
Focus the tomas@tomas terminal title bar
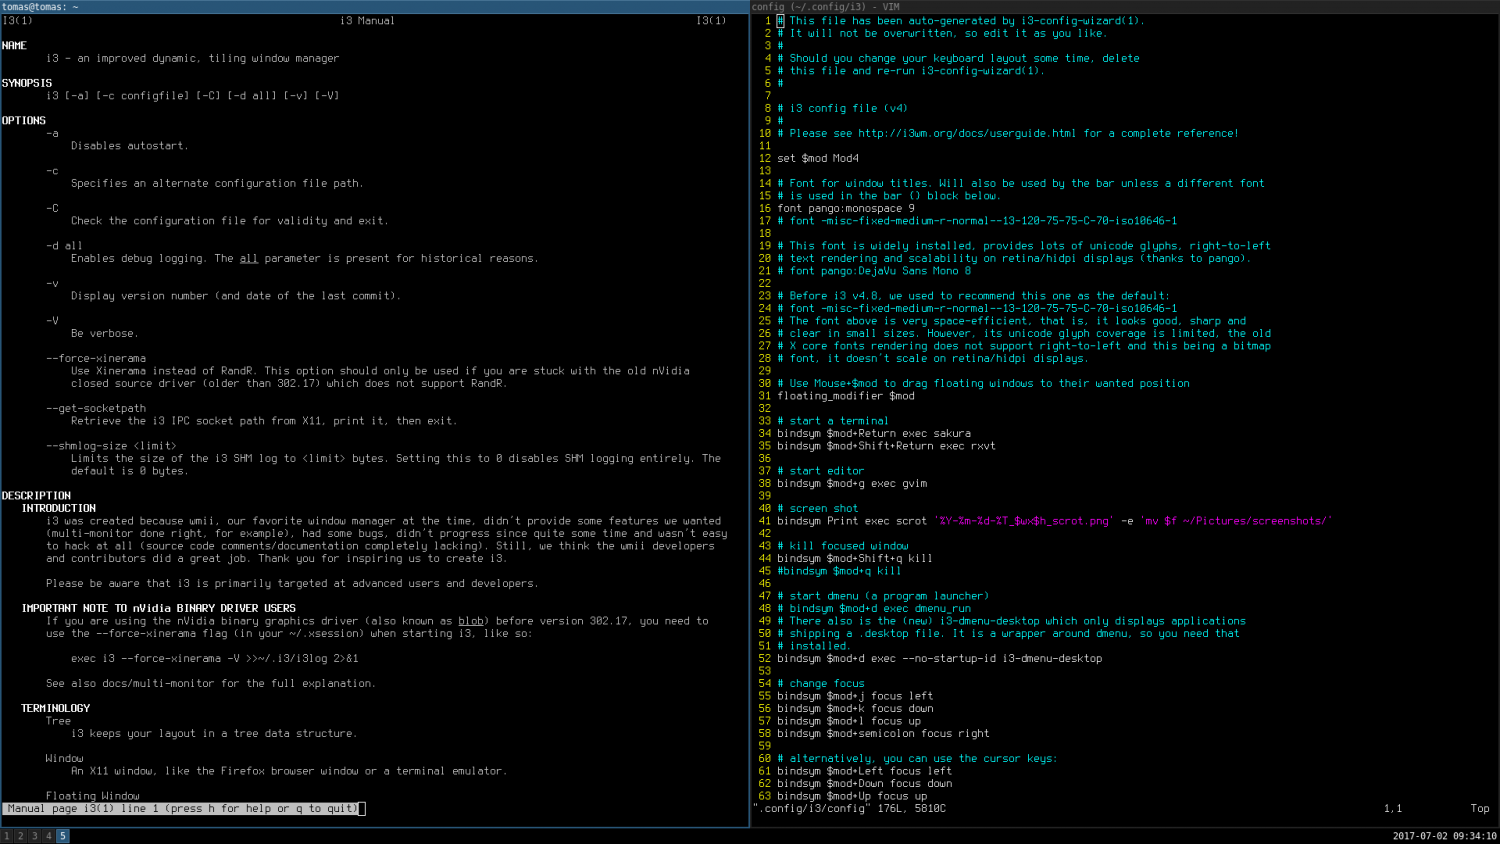pyautogui.click(x=375, y=6)
